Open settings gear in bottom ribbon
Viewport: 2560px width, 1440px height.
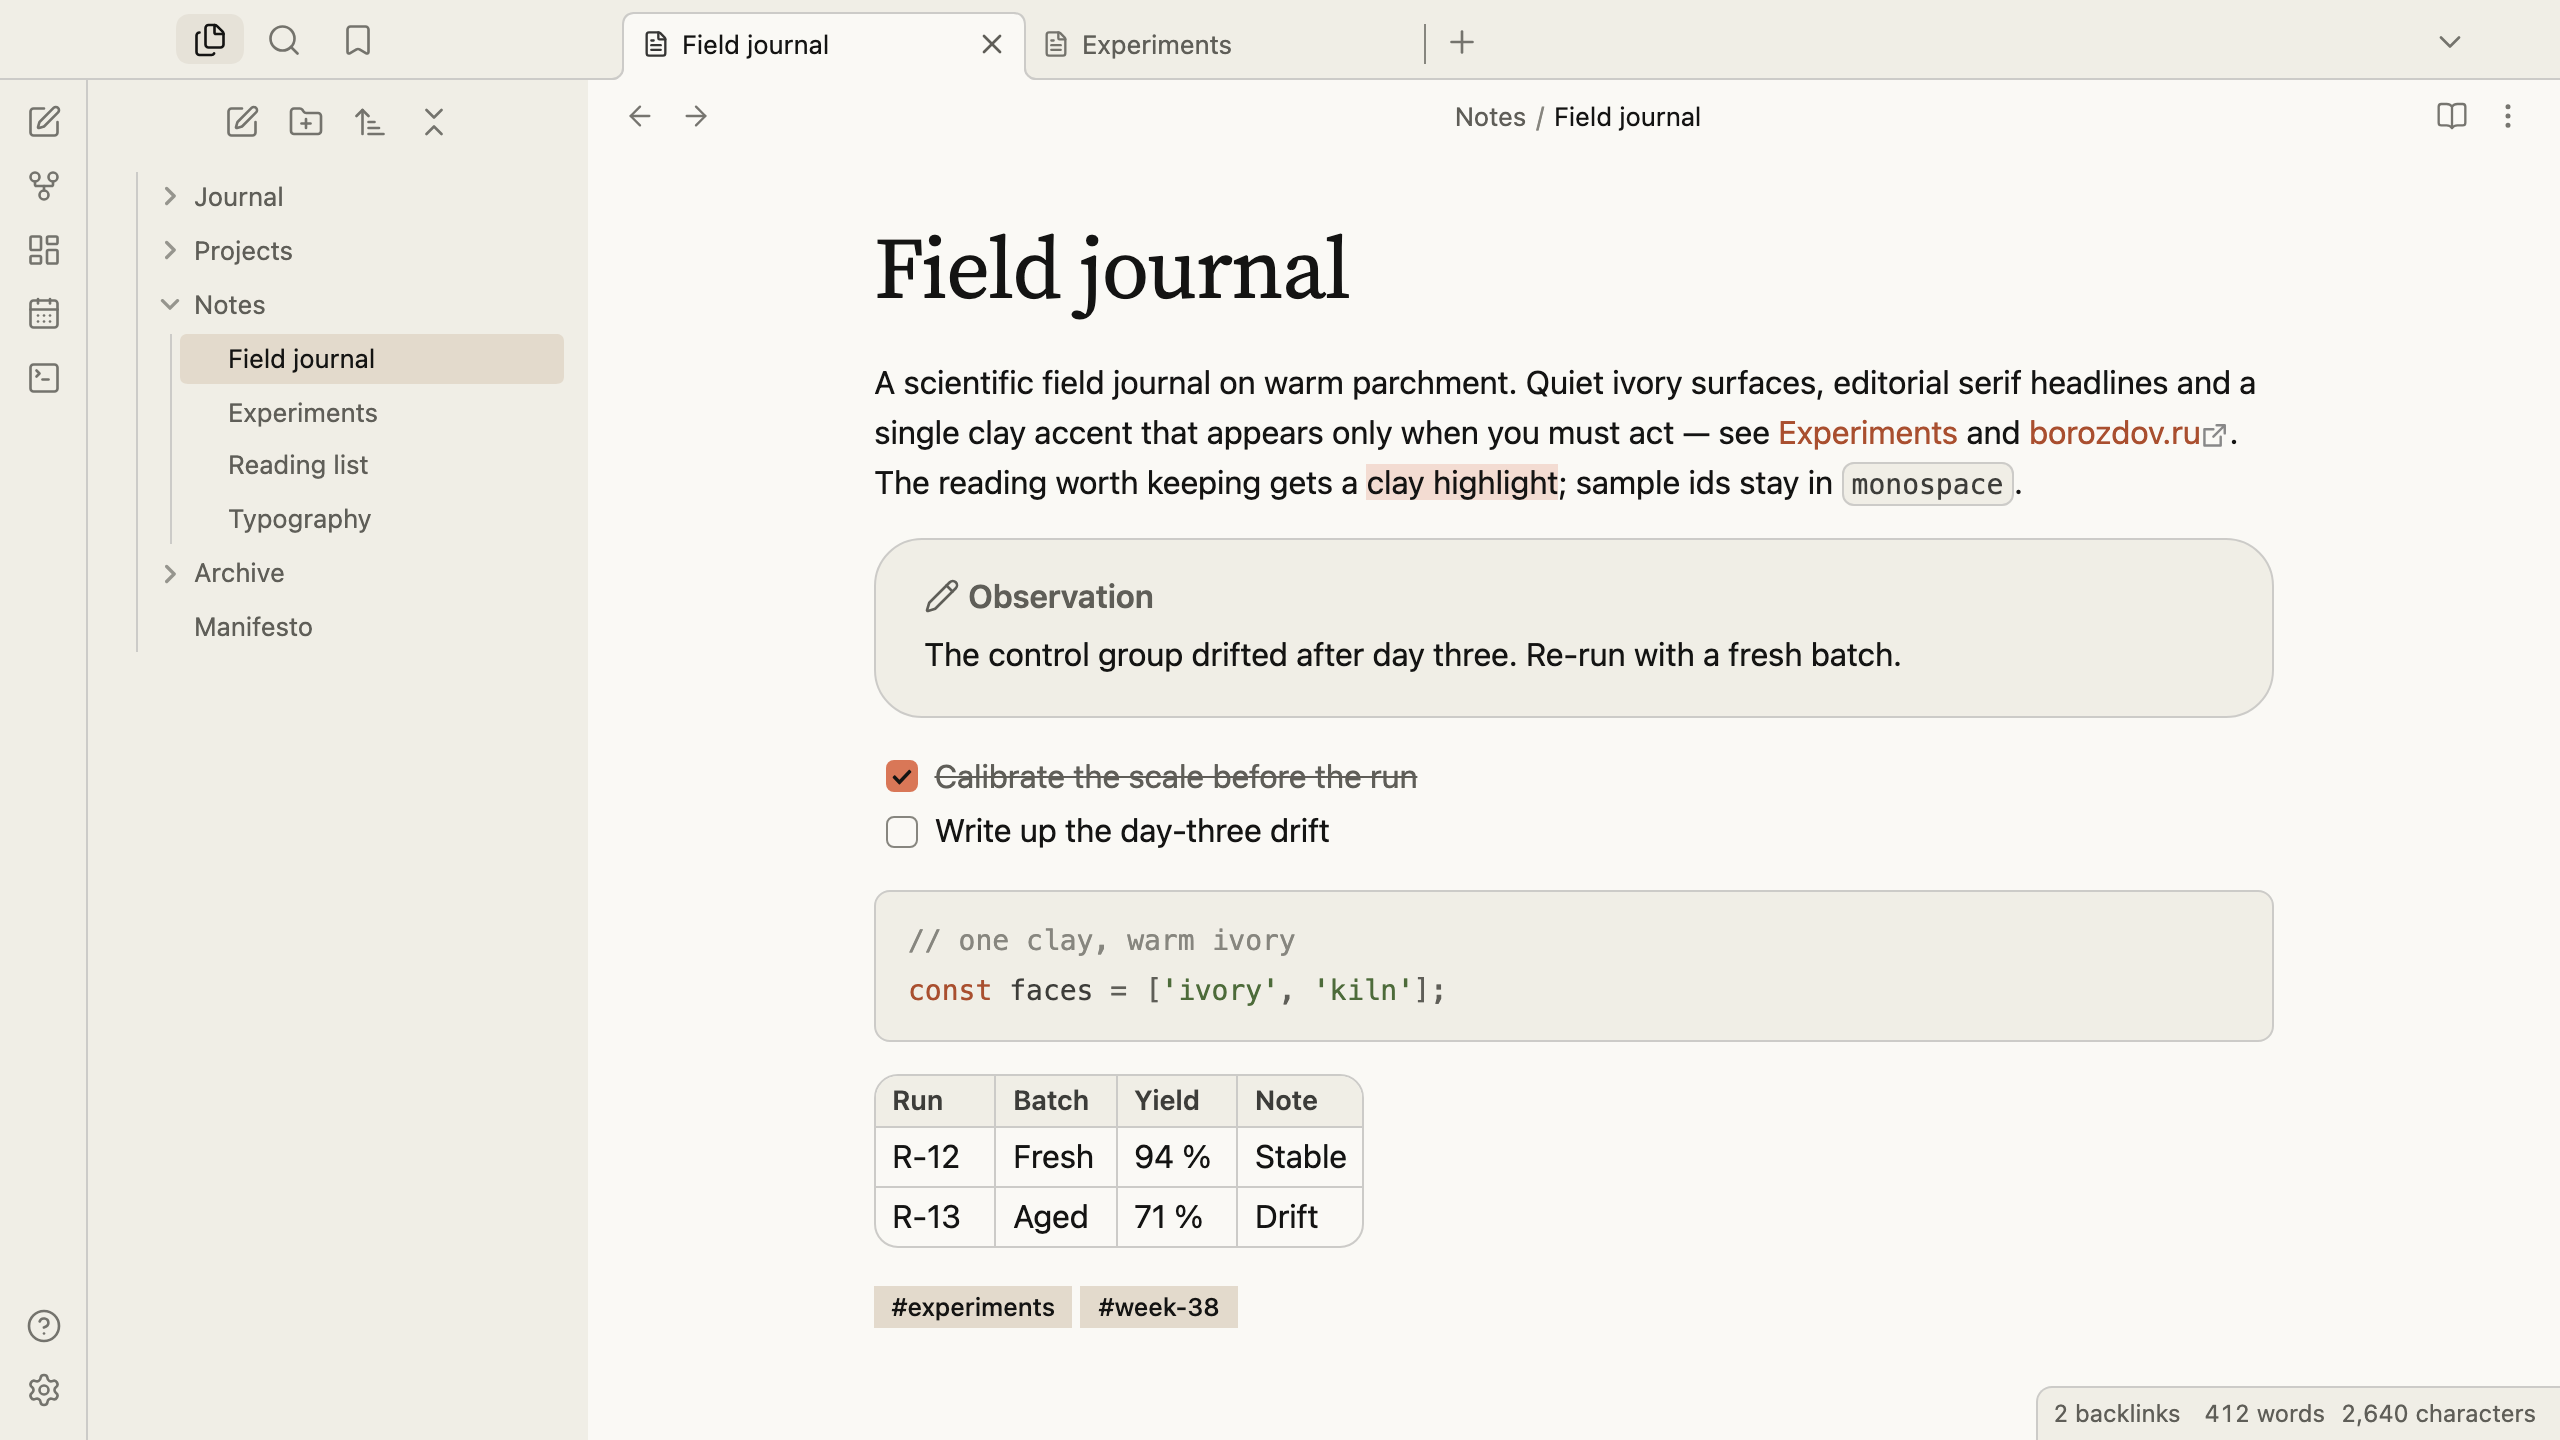click(x=44, y=1390)
